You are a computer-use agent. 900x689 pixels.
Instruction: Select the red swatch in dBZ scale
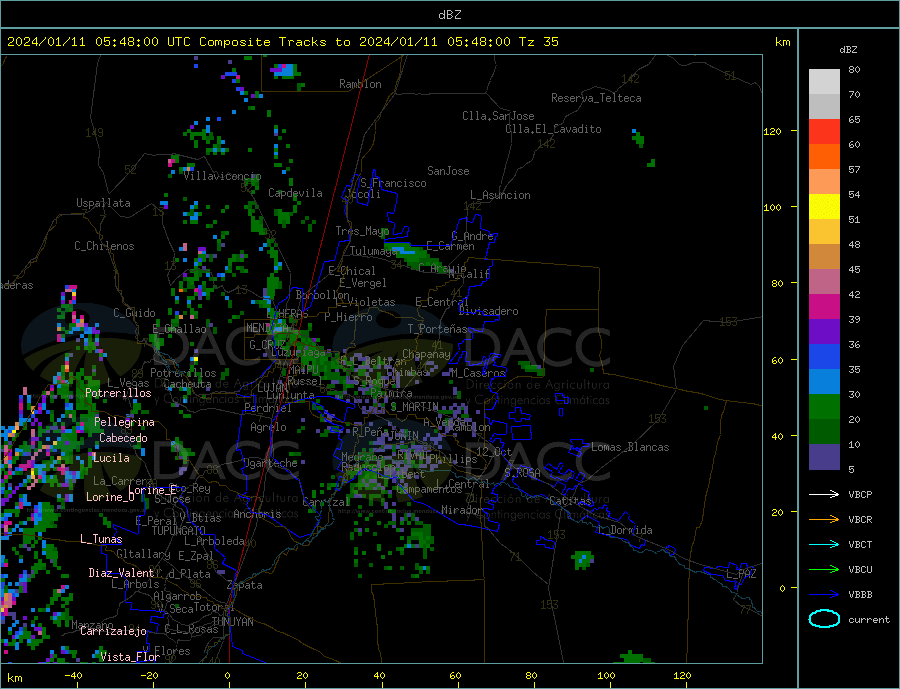824,132
